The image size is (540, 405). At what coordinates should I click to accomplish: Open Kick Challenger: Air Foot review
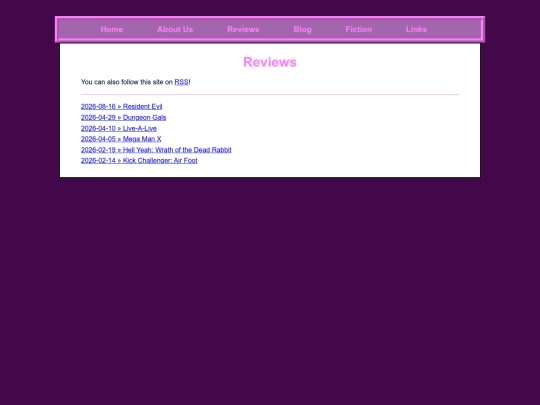tap(139, 160)
